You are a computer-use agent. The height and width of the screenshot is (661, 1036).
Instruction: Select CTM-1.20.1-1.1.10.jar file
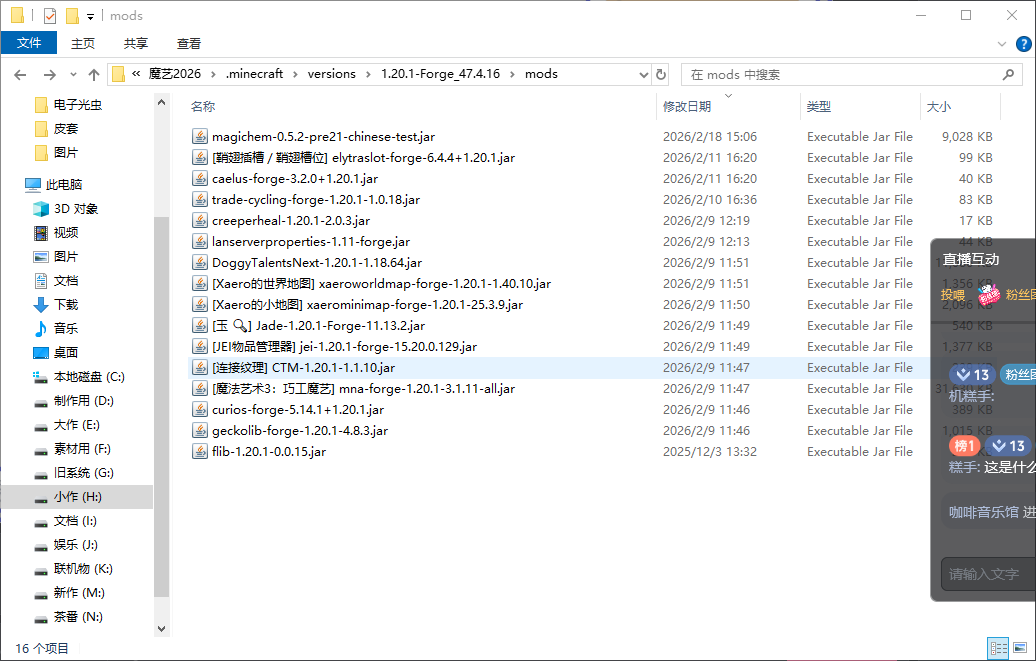(303, 368)
